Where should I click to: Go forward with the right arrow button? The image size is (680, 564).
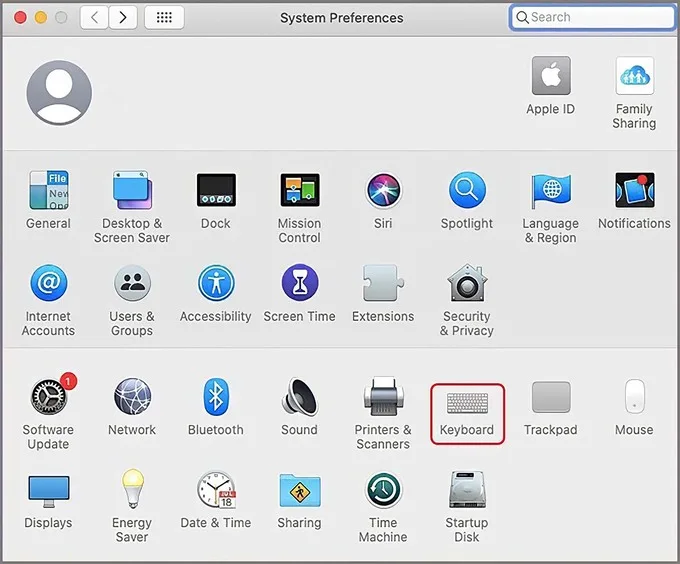tap(123, 17)
